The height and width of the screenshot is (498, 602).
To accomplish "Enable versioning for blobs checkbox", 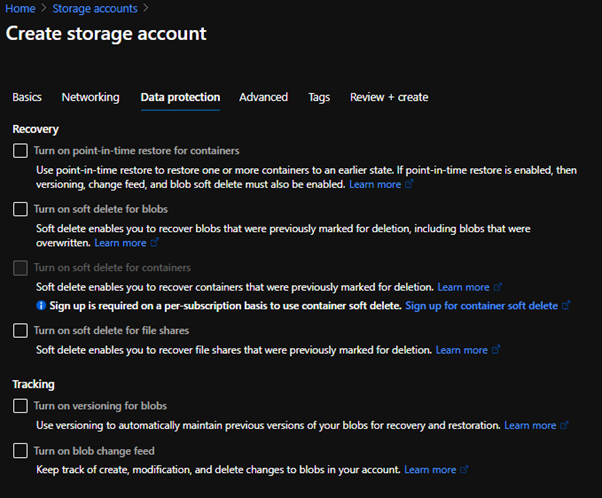I will [20, 406].
